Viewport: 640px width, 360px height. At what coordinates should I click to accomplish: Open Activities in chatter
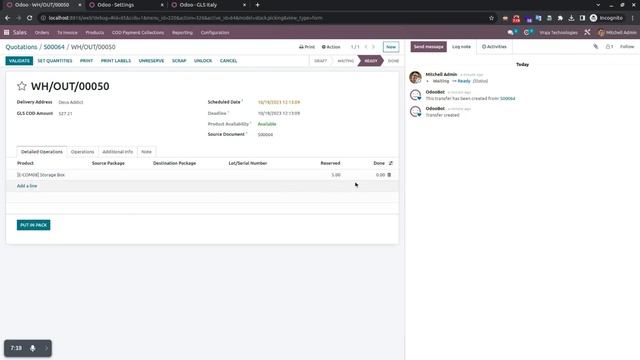pos(494,47)
